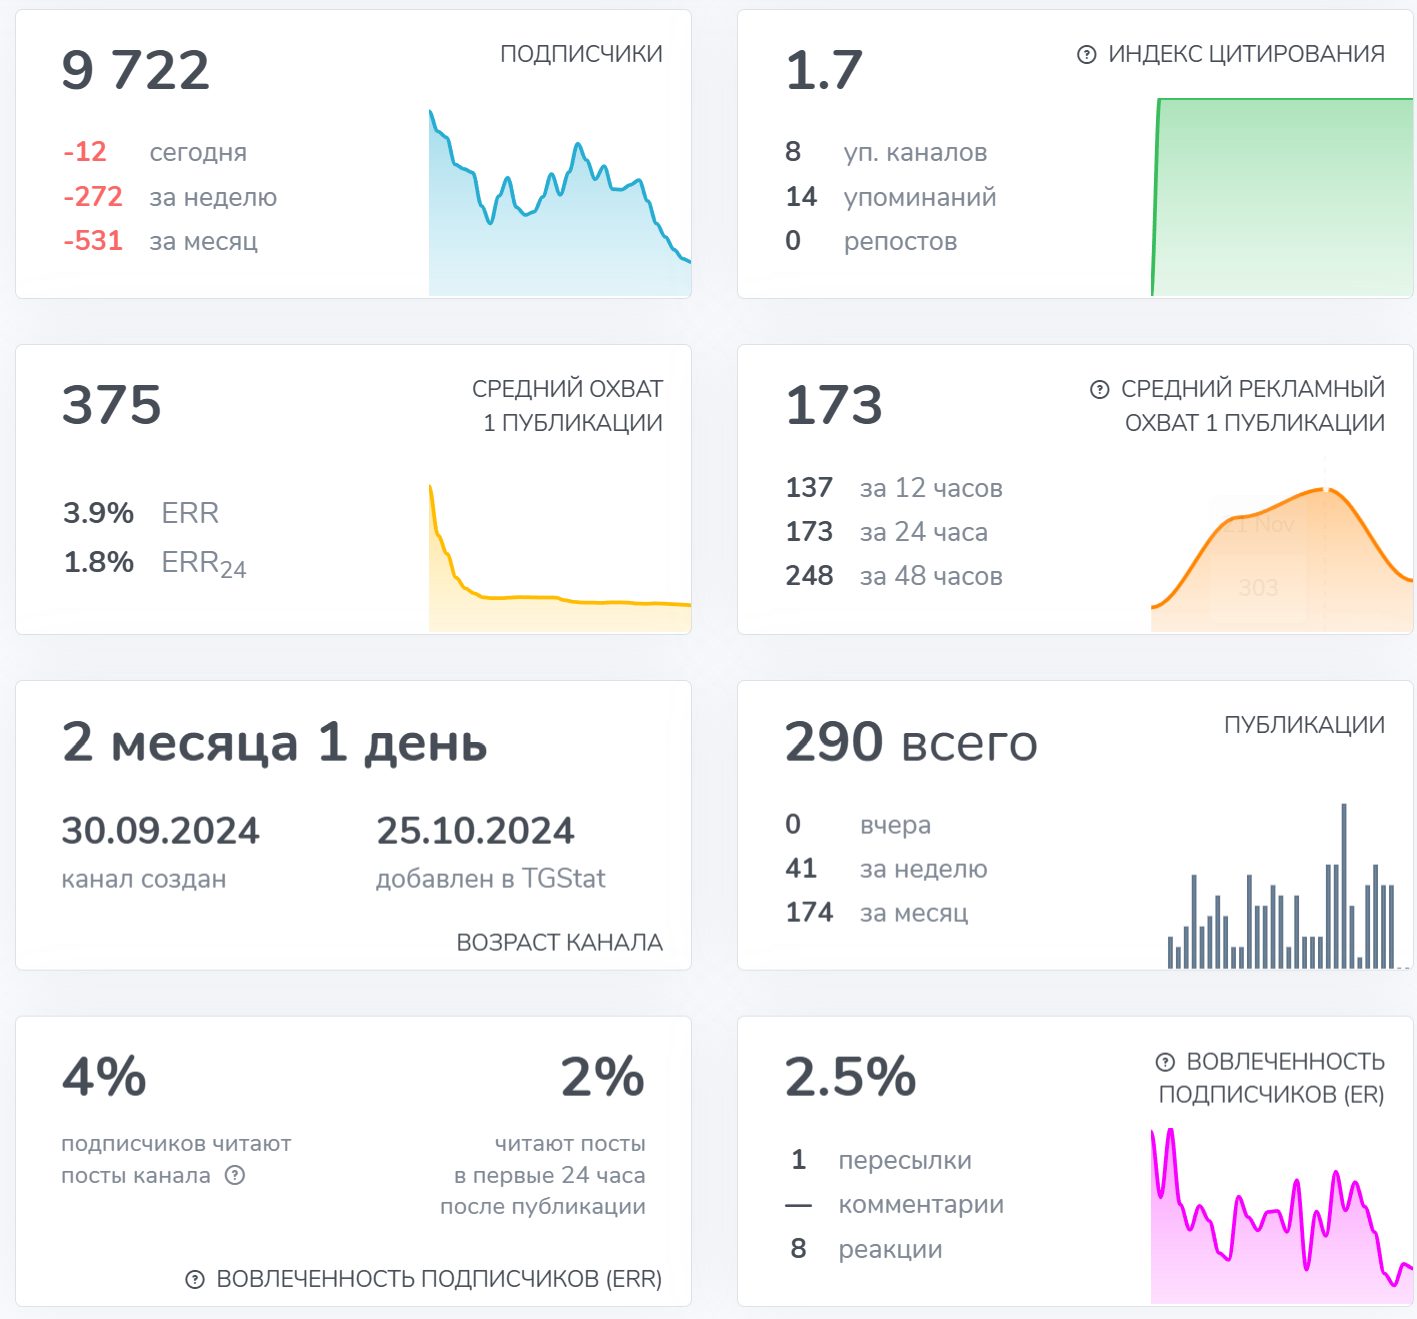Click the вчера publications row
The height and width of the screenshot is (1319, 1417).
tap(858, 825)
